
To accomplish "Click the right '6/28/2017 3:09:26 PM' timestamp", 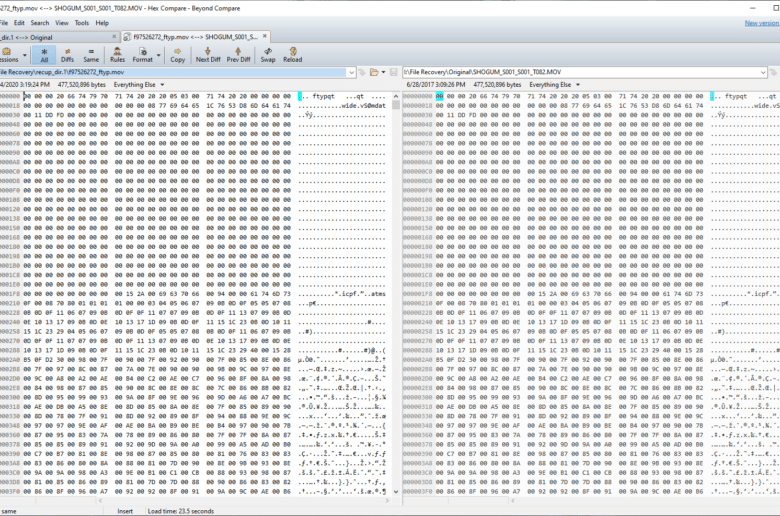I will click(436, 85).
